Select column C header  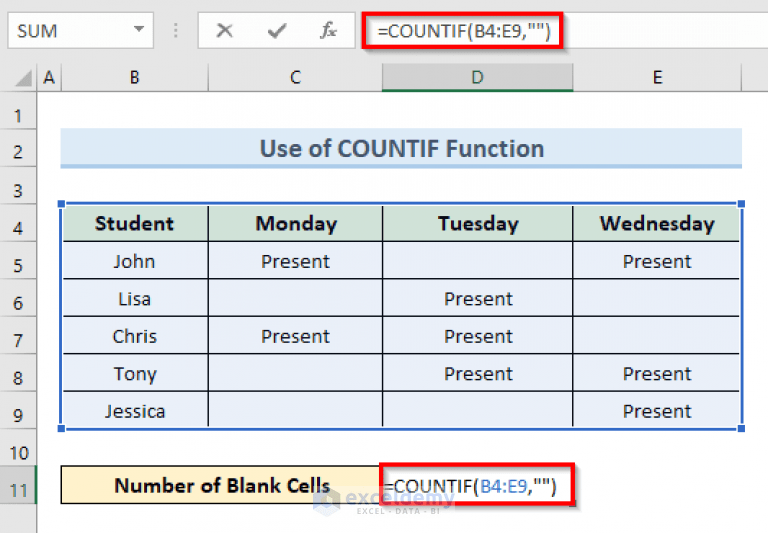coord(295,77)
